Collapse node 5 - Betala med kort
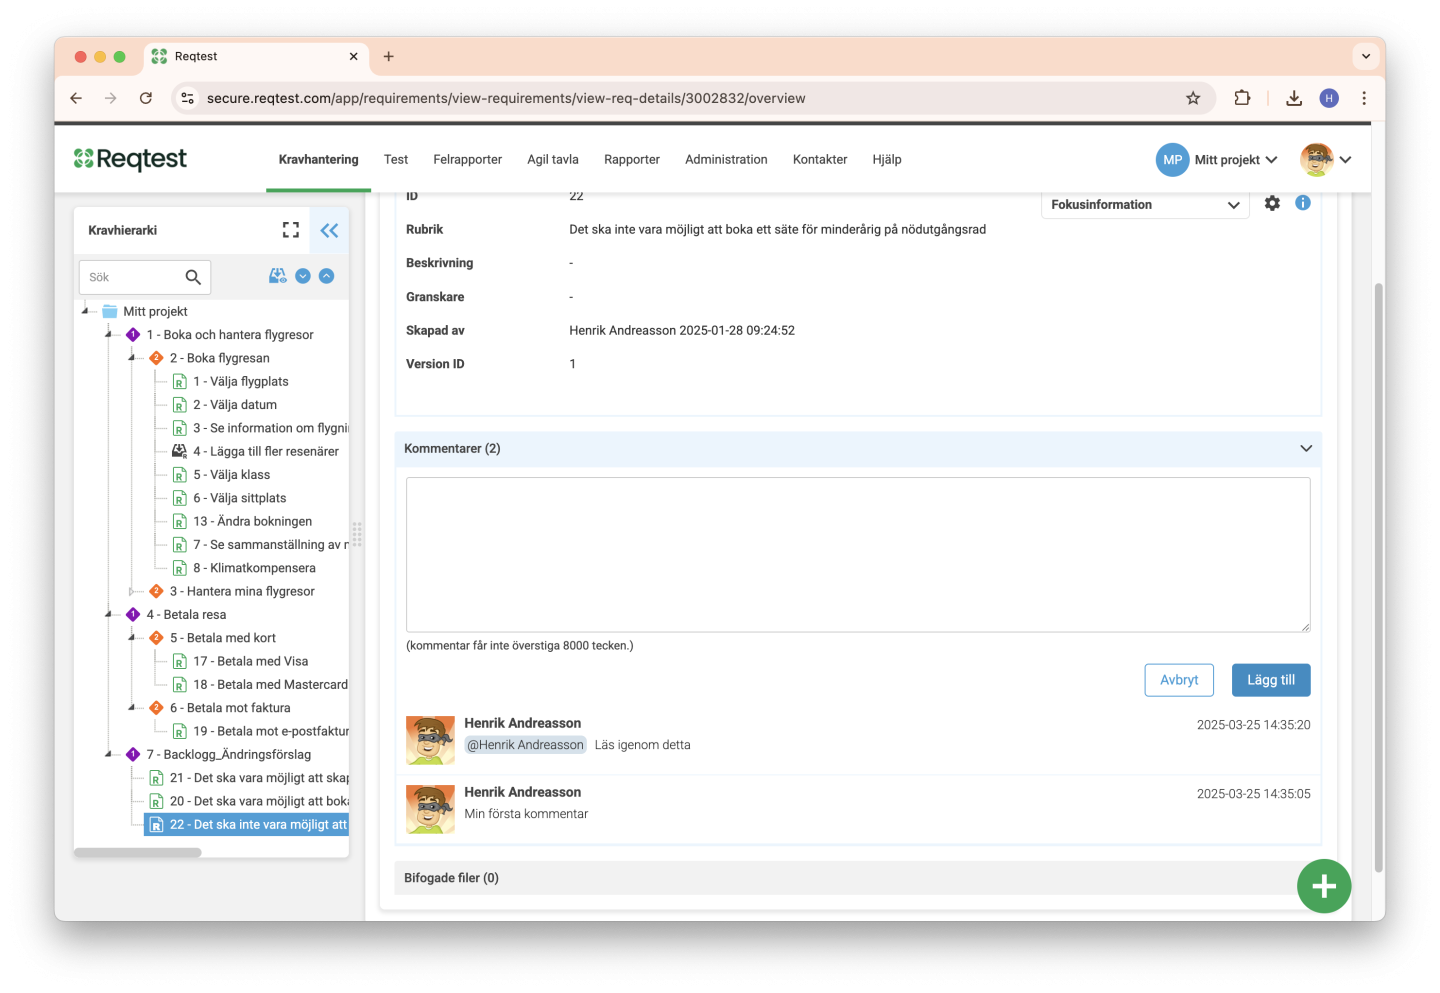The height and width of the screenshot is (993, 1440). pyautogui.click(x=132, y=638)
